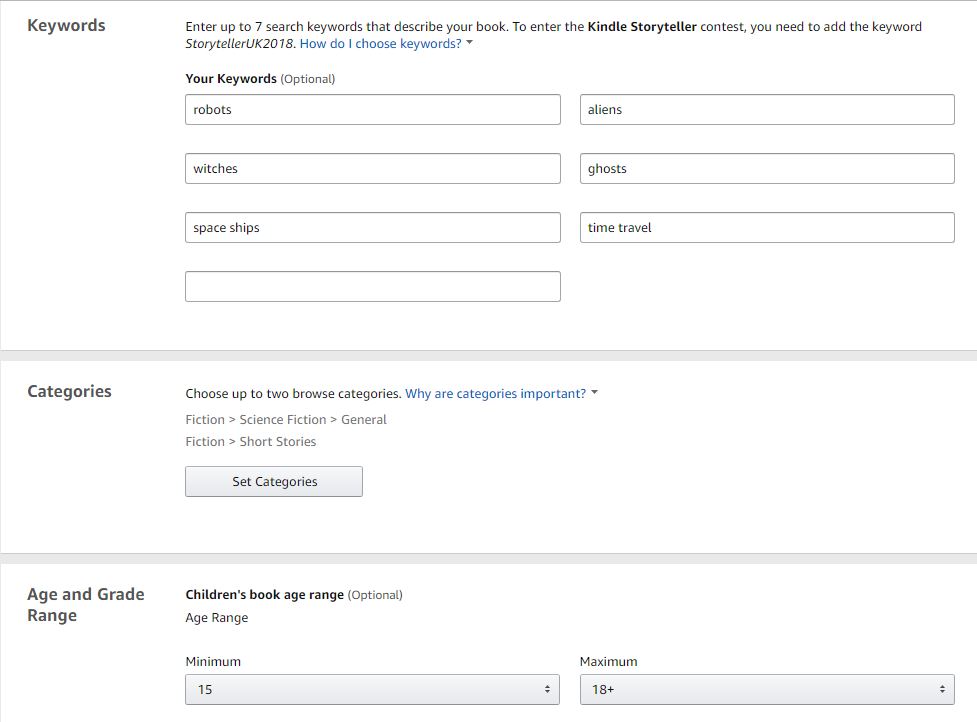
Task: Click 'Fiction > Science Fiction > General' category text
Action: [x=286, y=420]
